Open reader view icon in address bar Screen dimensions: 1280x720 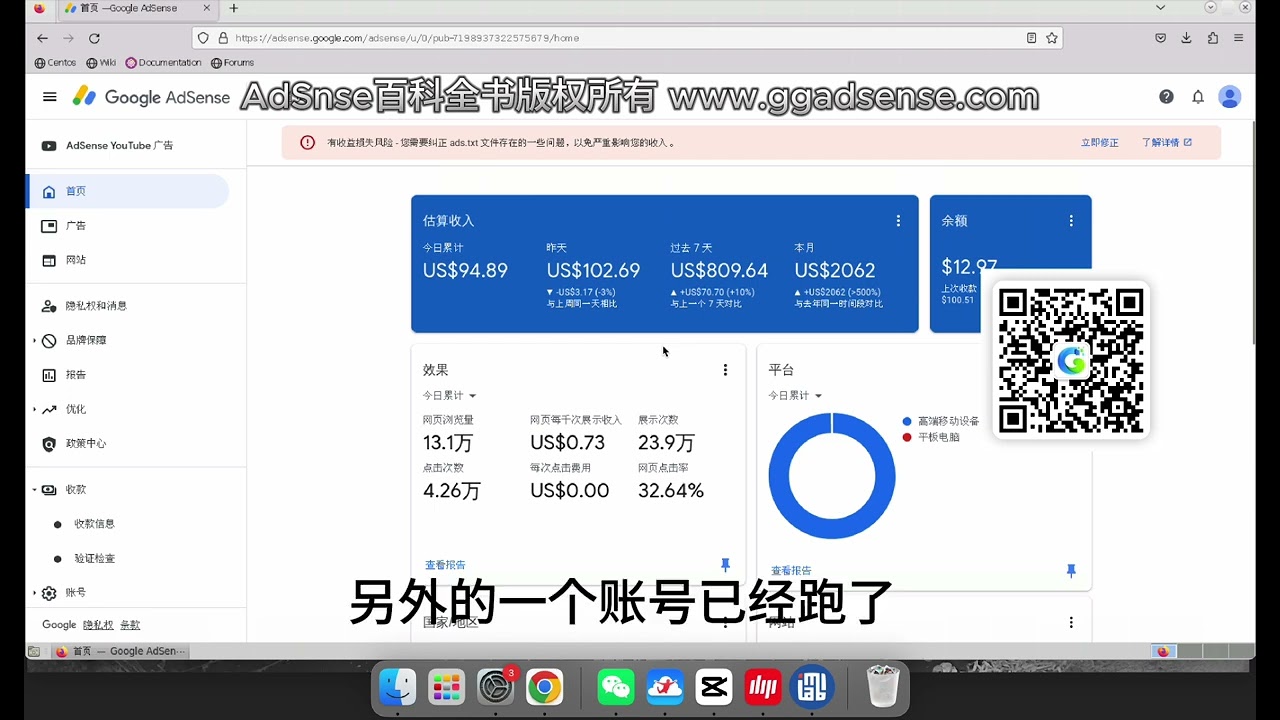coord(1031,38)
